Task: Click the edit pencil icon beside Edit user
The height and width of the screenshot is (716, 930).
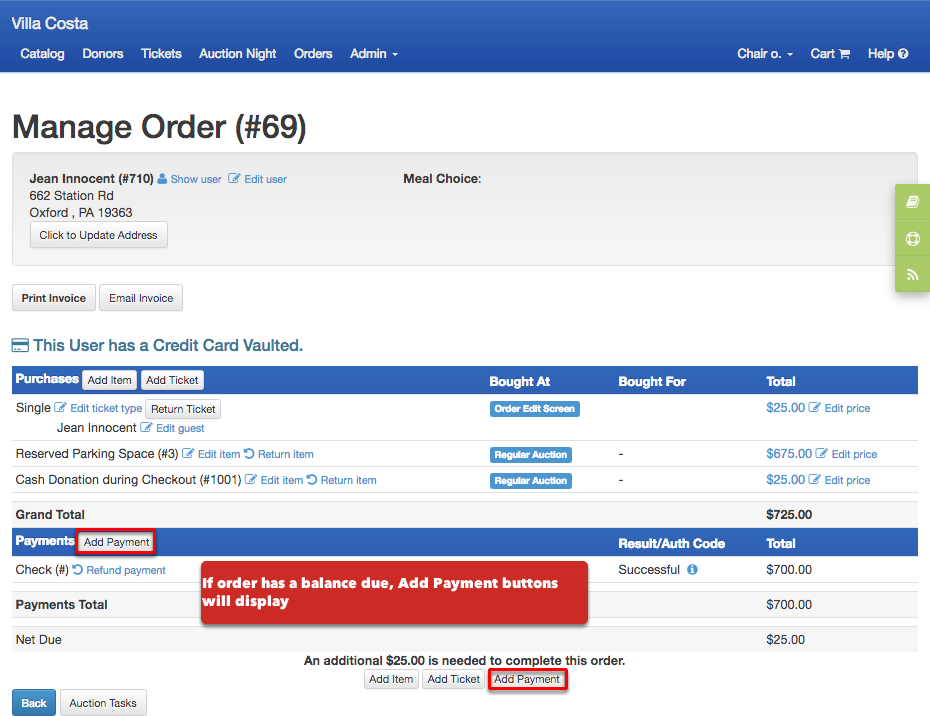Action: 234,179
